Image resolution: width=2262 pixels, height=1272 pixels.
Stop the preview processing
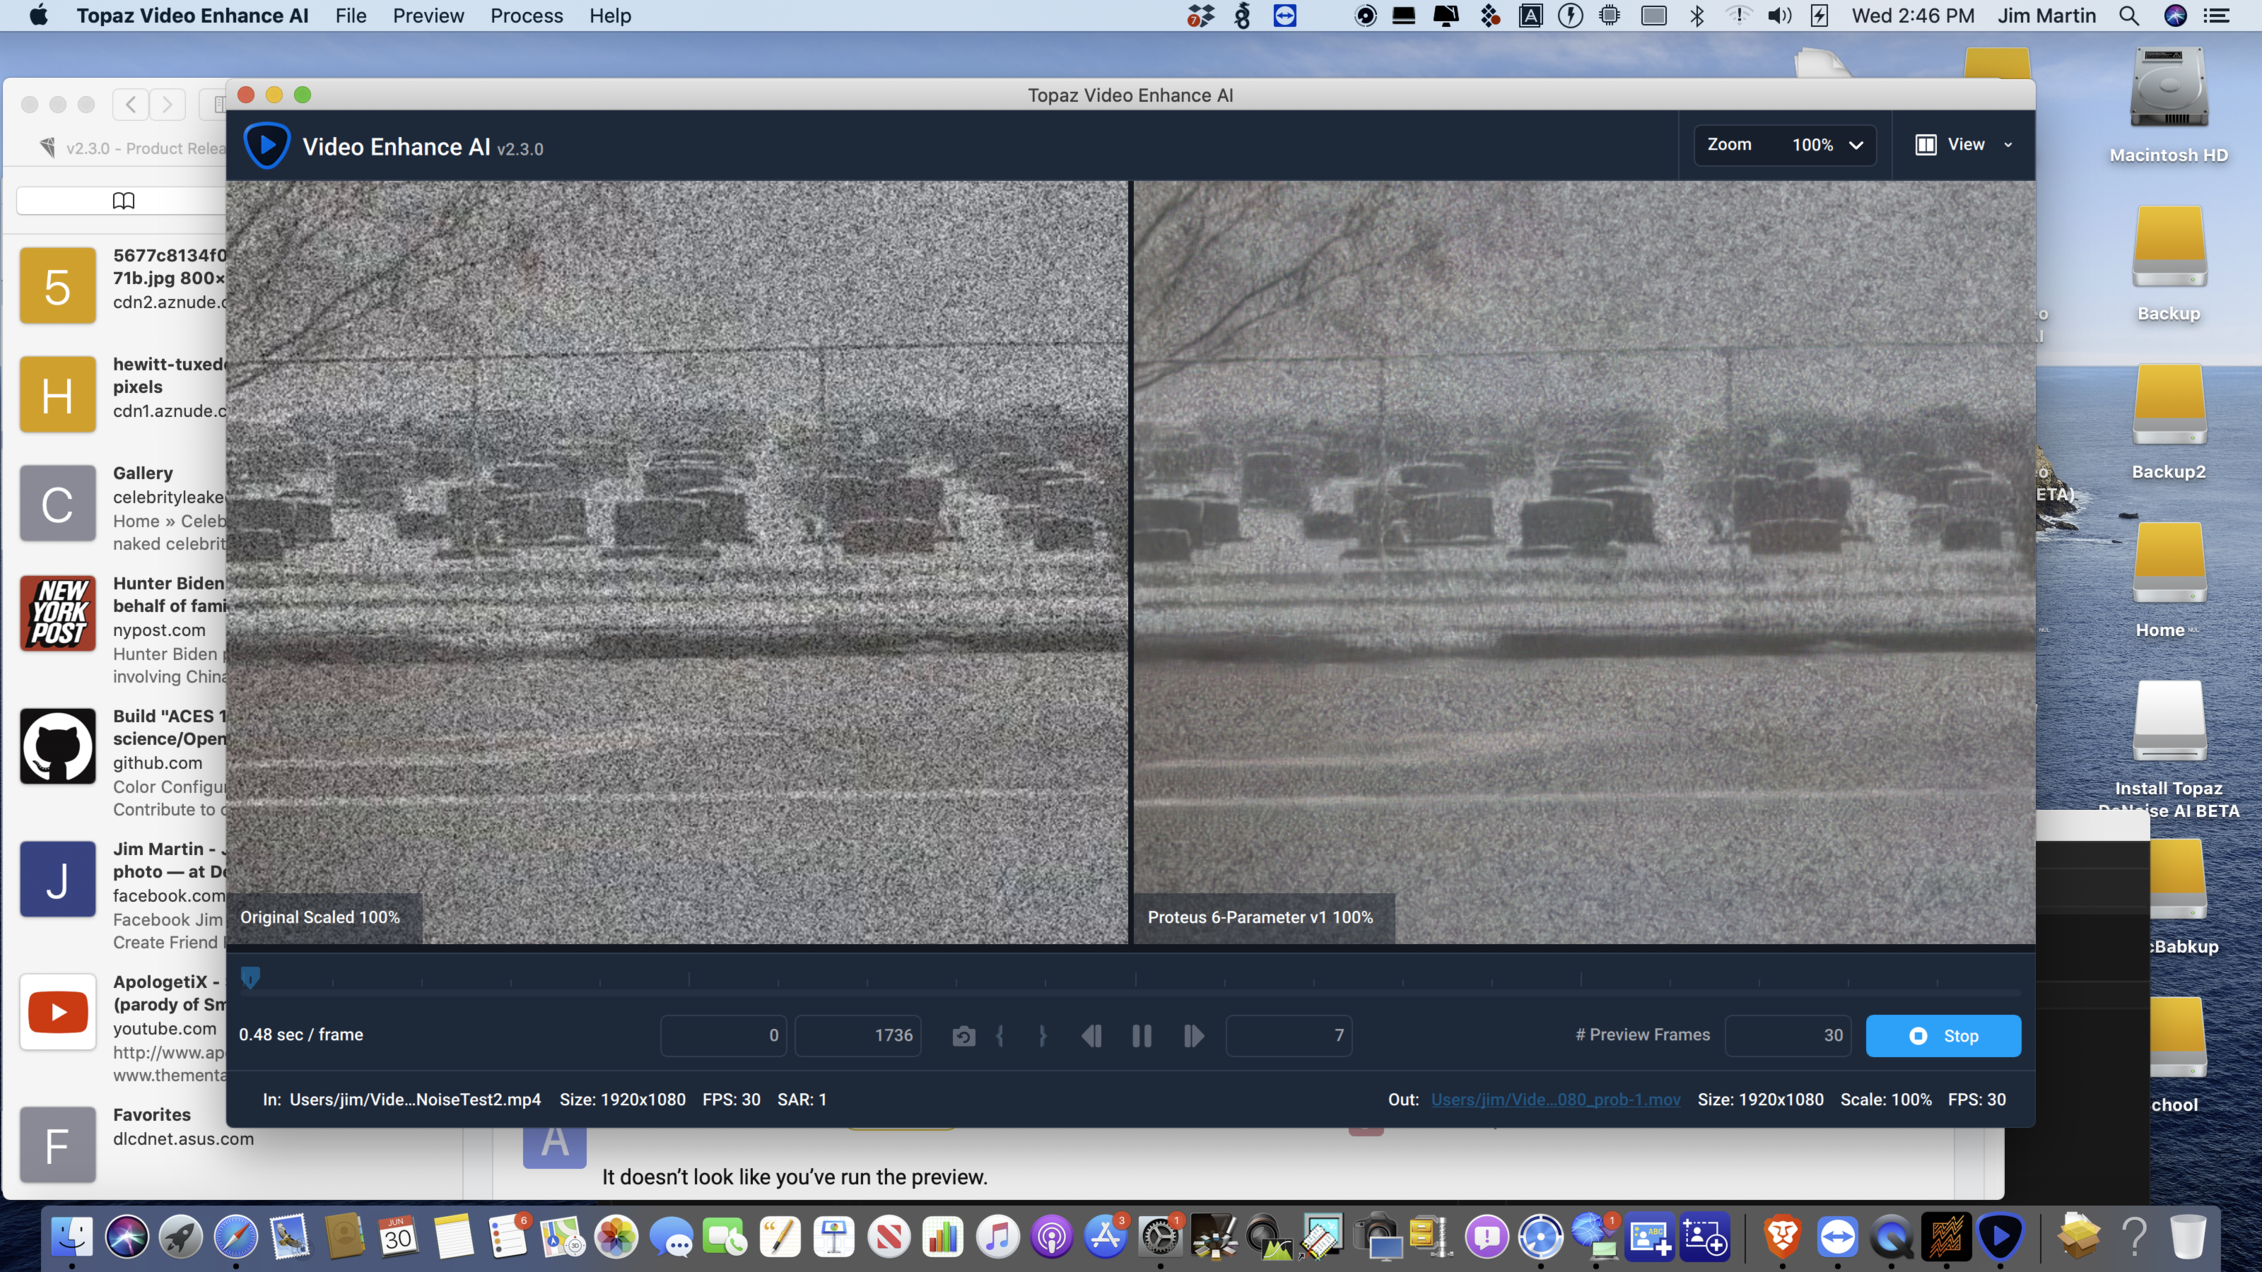[x=1942, y=1036]
